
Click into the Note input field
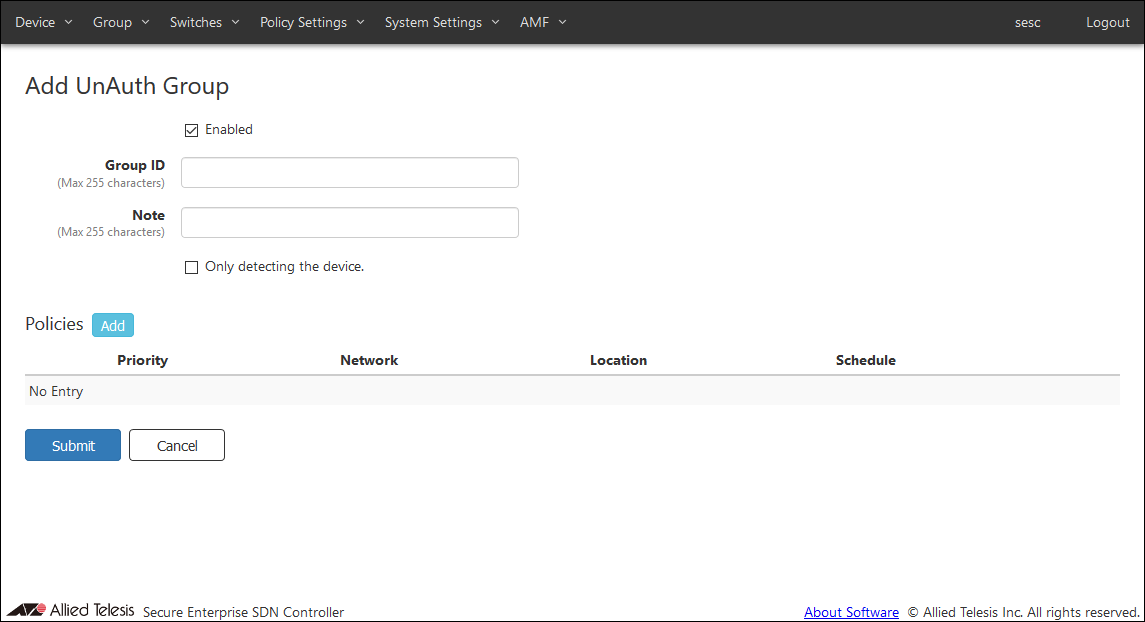coord(349,222)
